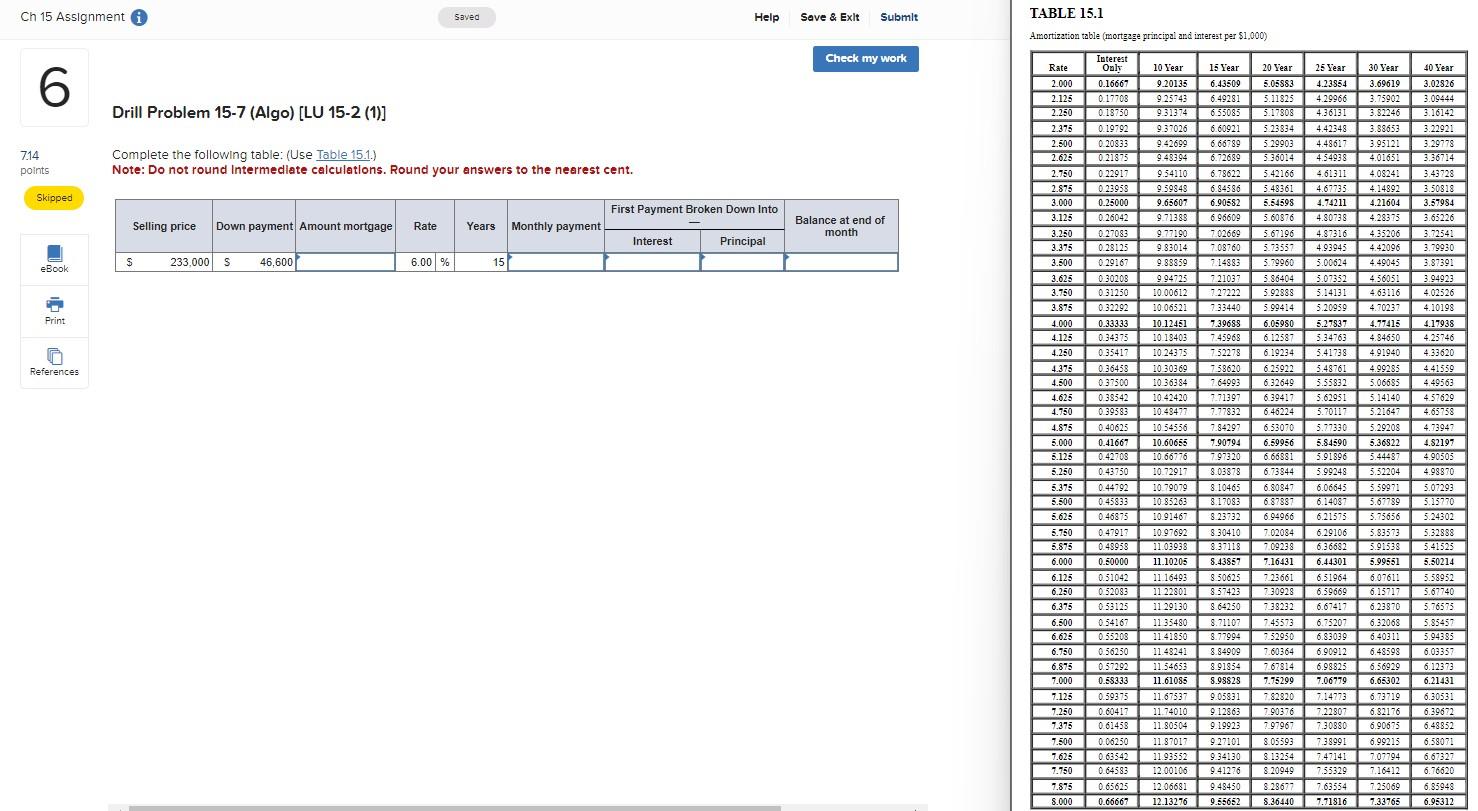Viewport: 1478px width, 811px height.
Task: Click the Submit link
Action: [x=898, y=17]
